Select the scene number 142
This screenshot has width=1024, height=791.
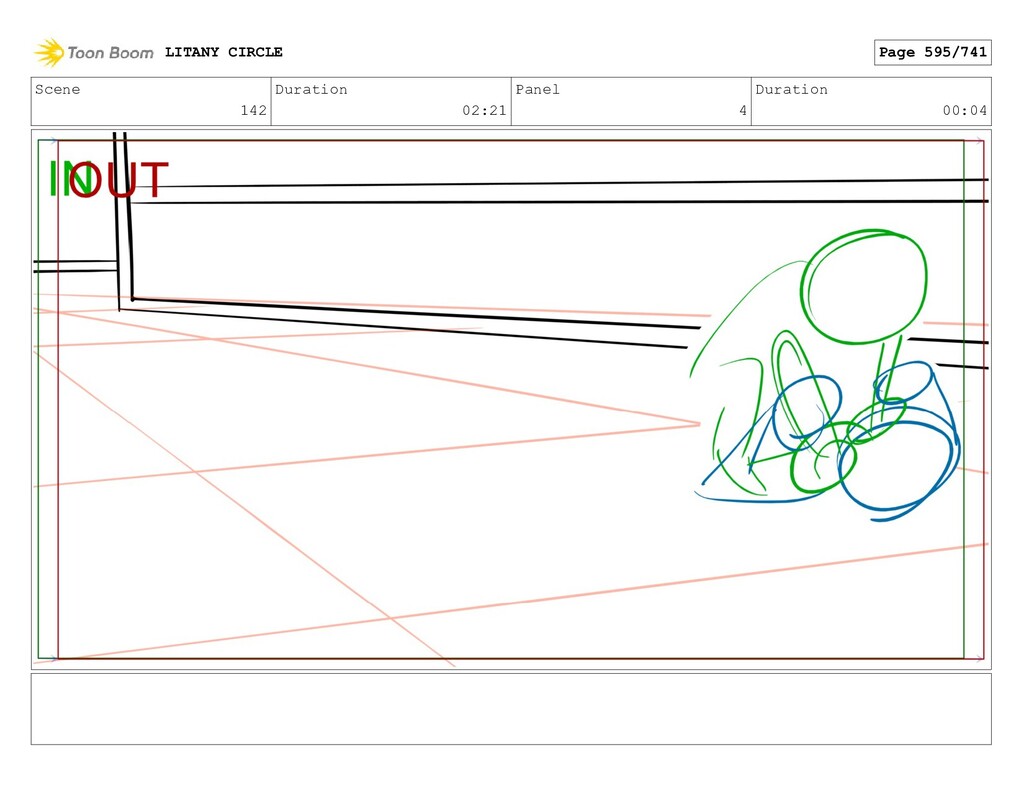coord(253,110)
